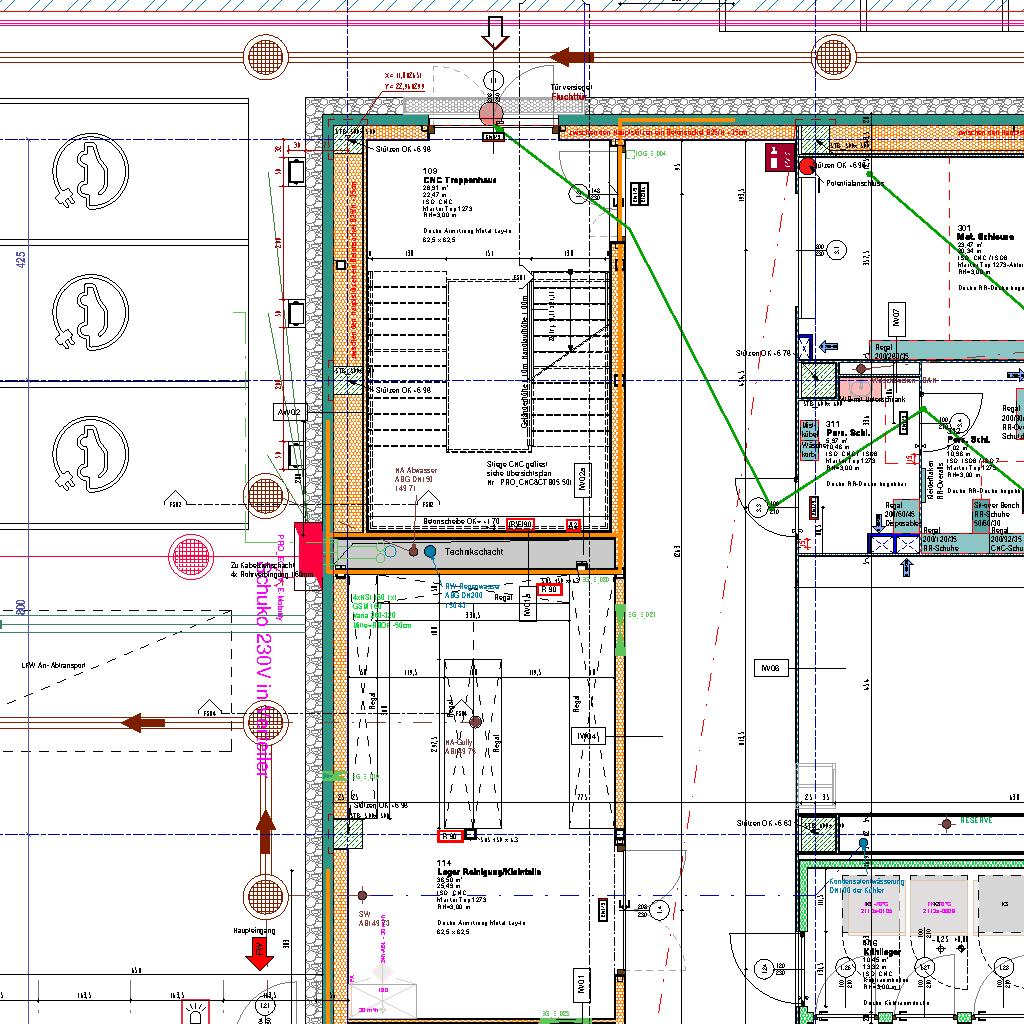The height and width of the screenshot is (1024, 1024).
Task: Click the brown HA-Gully drain point
Action: pyautogui.click(x=475, y=722)
